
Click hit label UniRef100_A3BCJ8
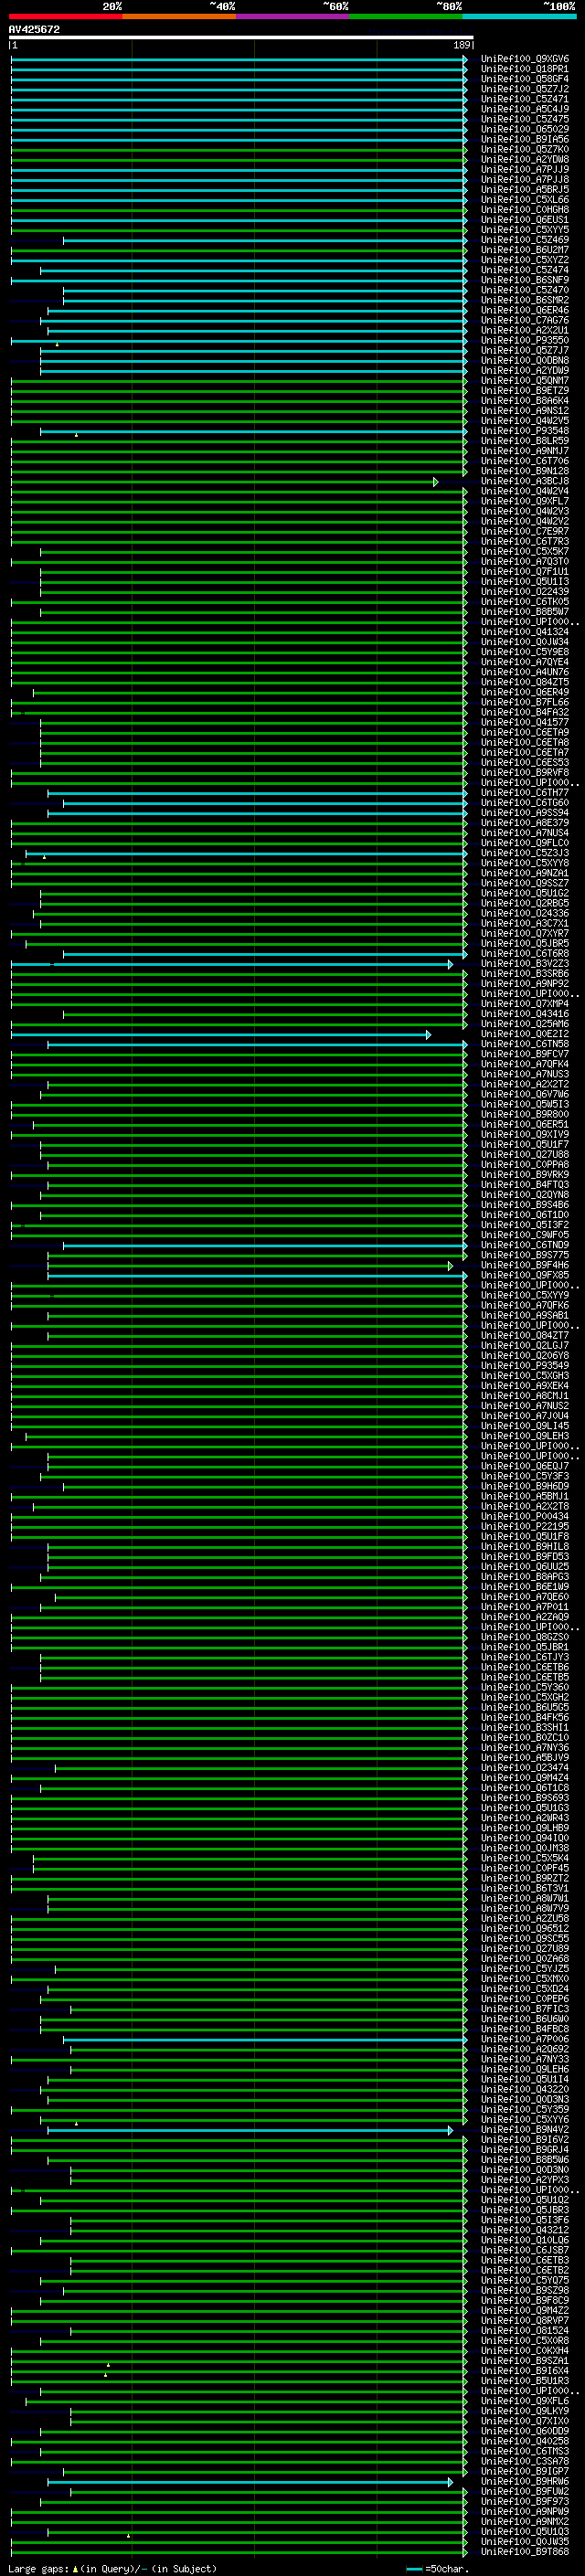525,481
